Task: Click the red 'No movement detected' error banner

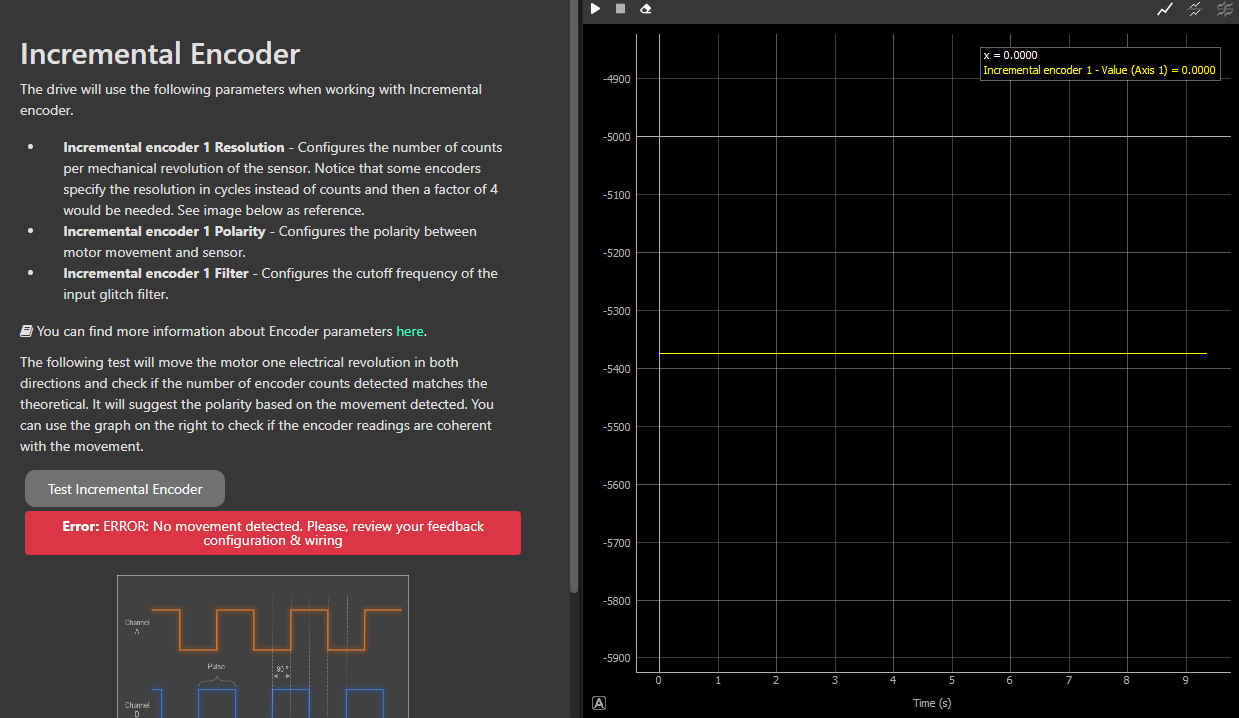Action: [272, 533]
